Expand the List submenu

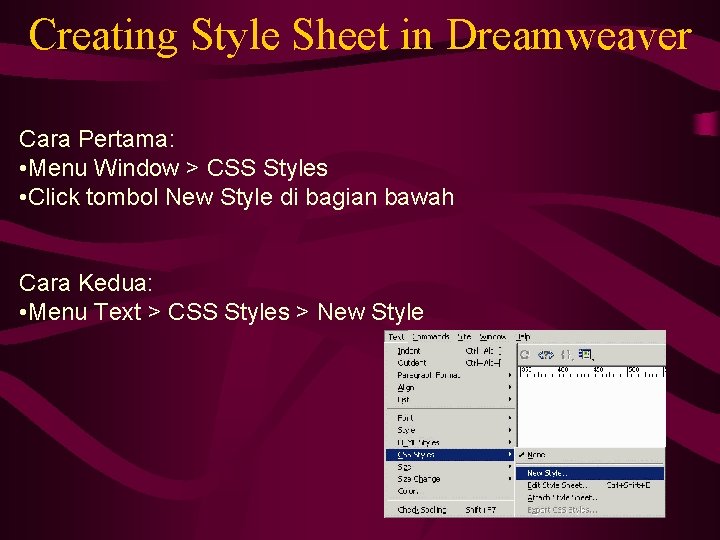click(450, 399)
